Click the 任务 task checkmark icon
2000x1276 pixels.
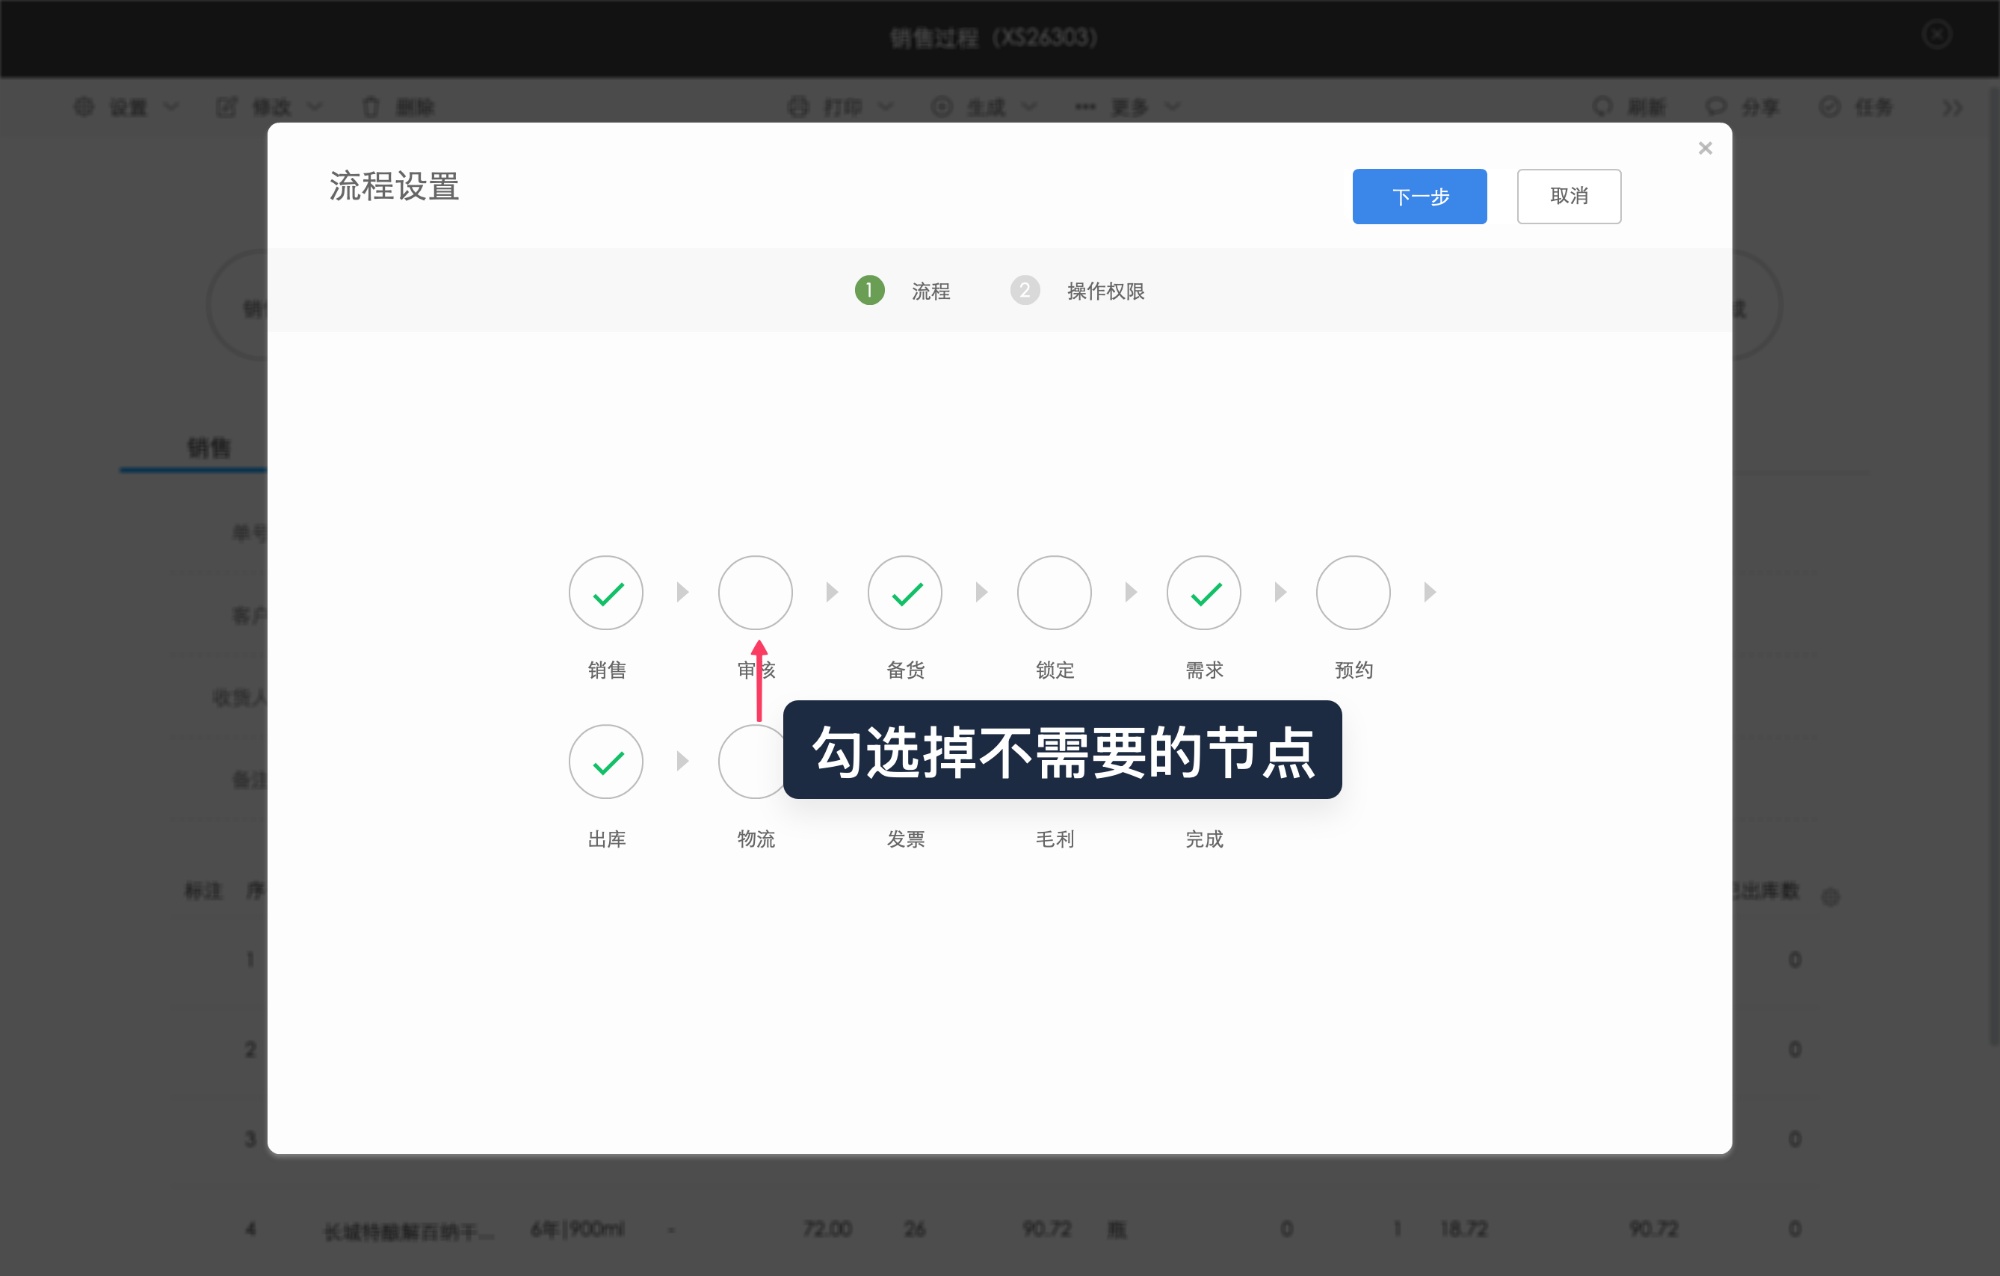pyautogui.click(x=1830, y=106)
